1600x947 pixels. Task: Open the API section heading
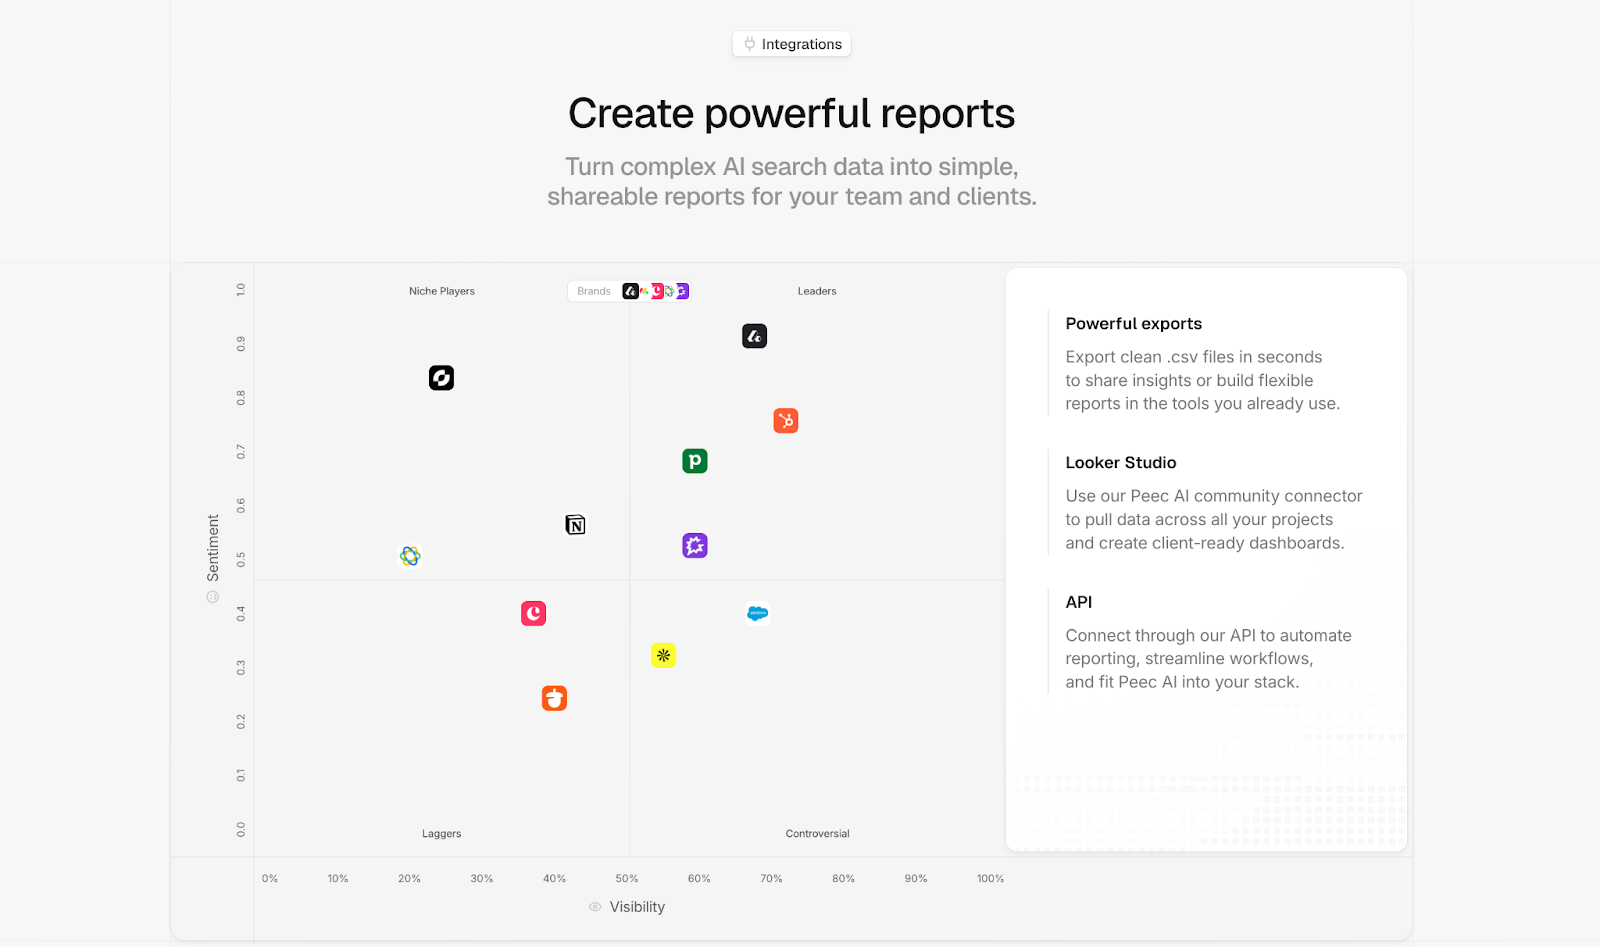coord(1079,602)
